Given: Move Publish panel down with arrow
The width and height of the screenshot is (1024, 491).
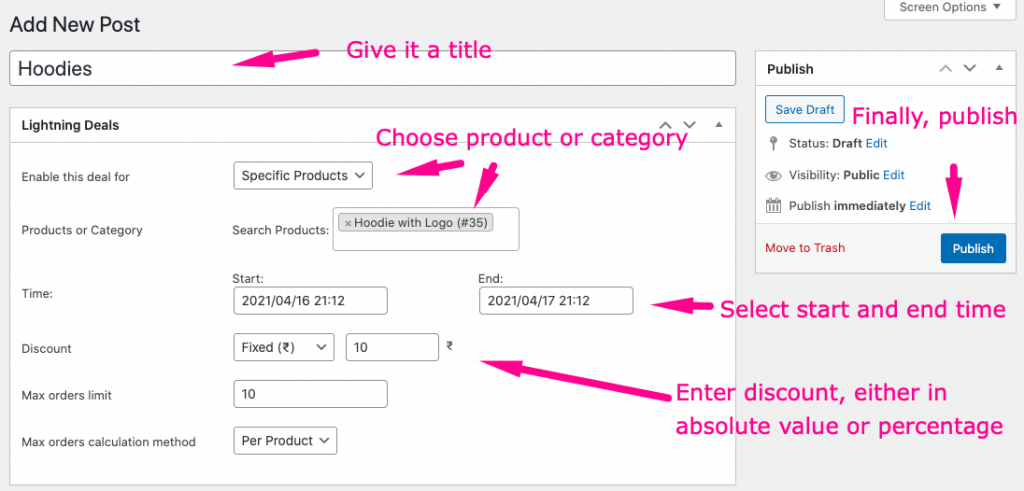Looking at the screenshot, I should tap(969, 69).
